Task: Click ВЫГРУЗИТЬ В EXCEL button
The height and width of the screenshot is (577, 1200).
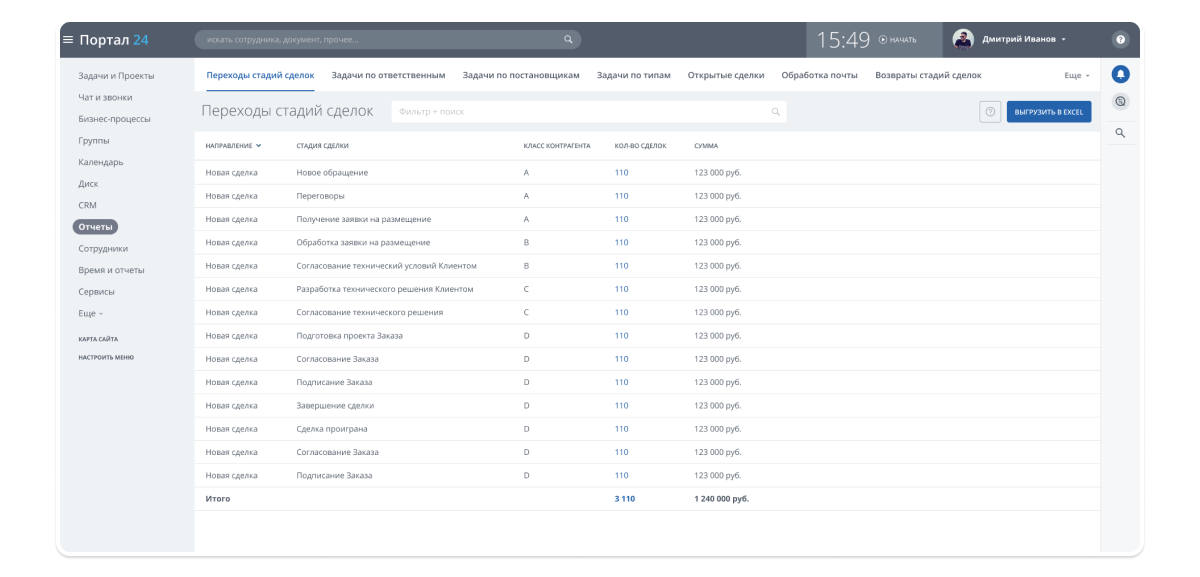Action: click(x=1049, y=112)
